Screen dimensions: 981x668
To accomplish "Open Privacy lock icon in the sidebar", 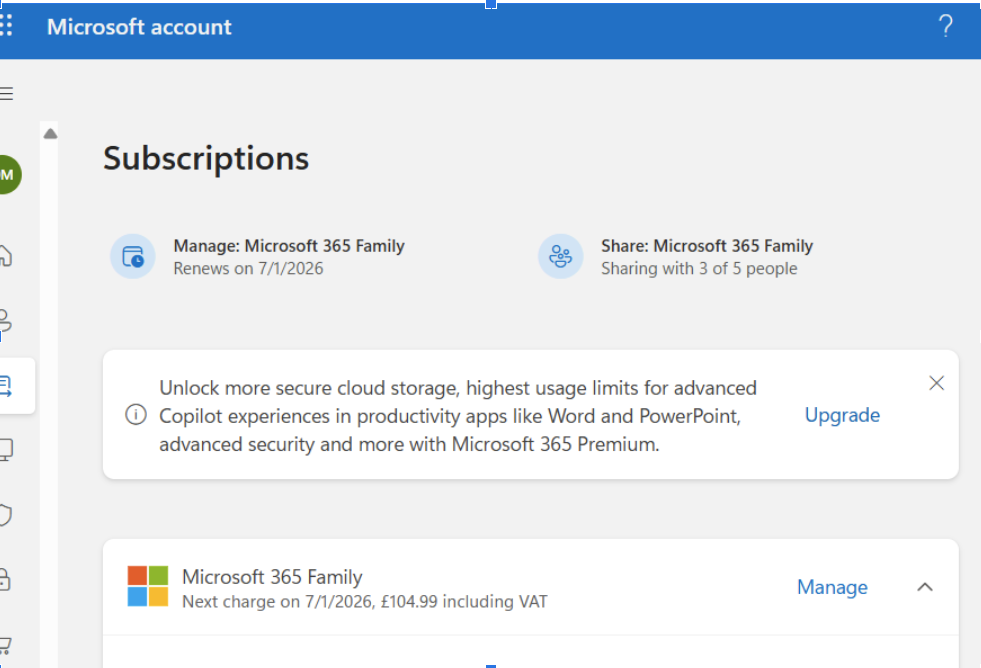I will click(6, 579).
